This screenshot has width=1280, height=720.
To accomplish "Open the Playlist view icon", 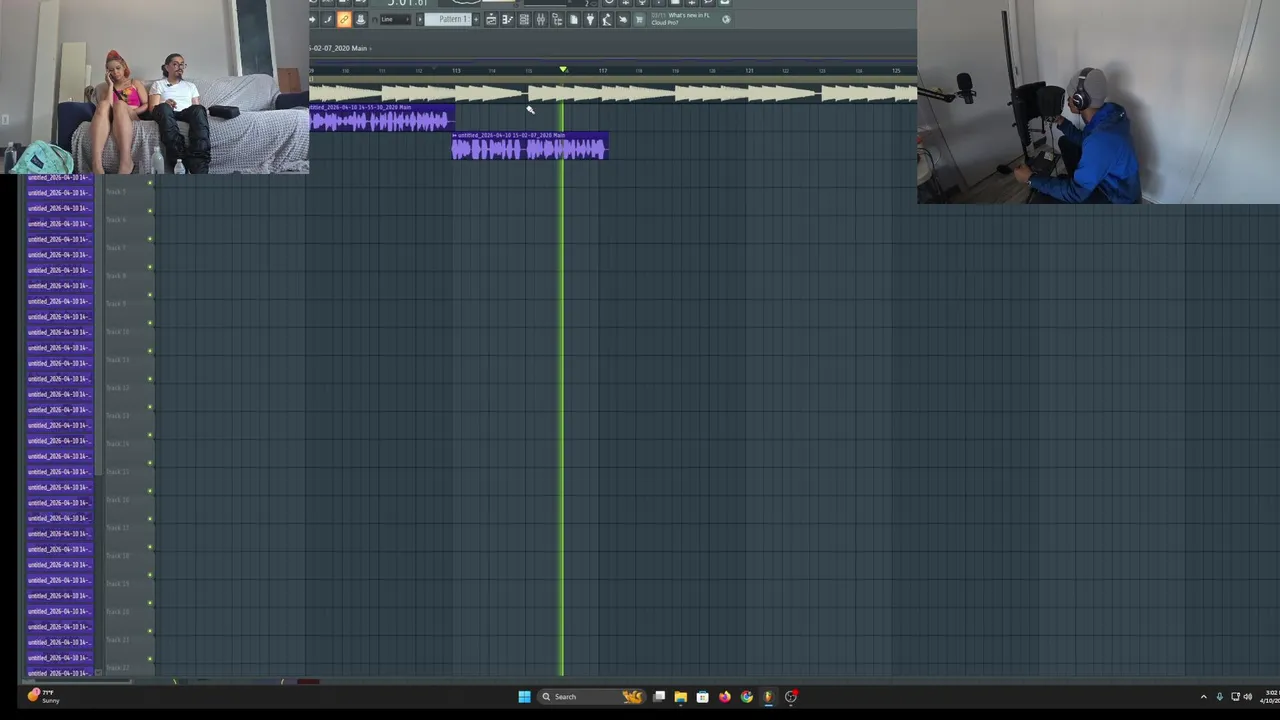I will (492, 19).
